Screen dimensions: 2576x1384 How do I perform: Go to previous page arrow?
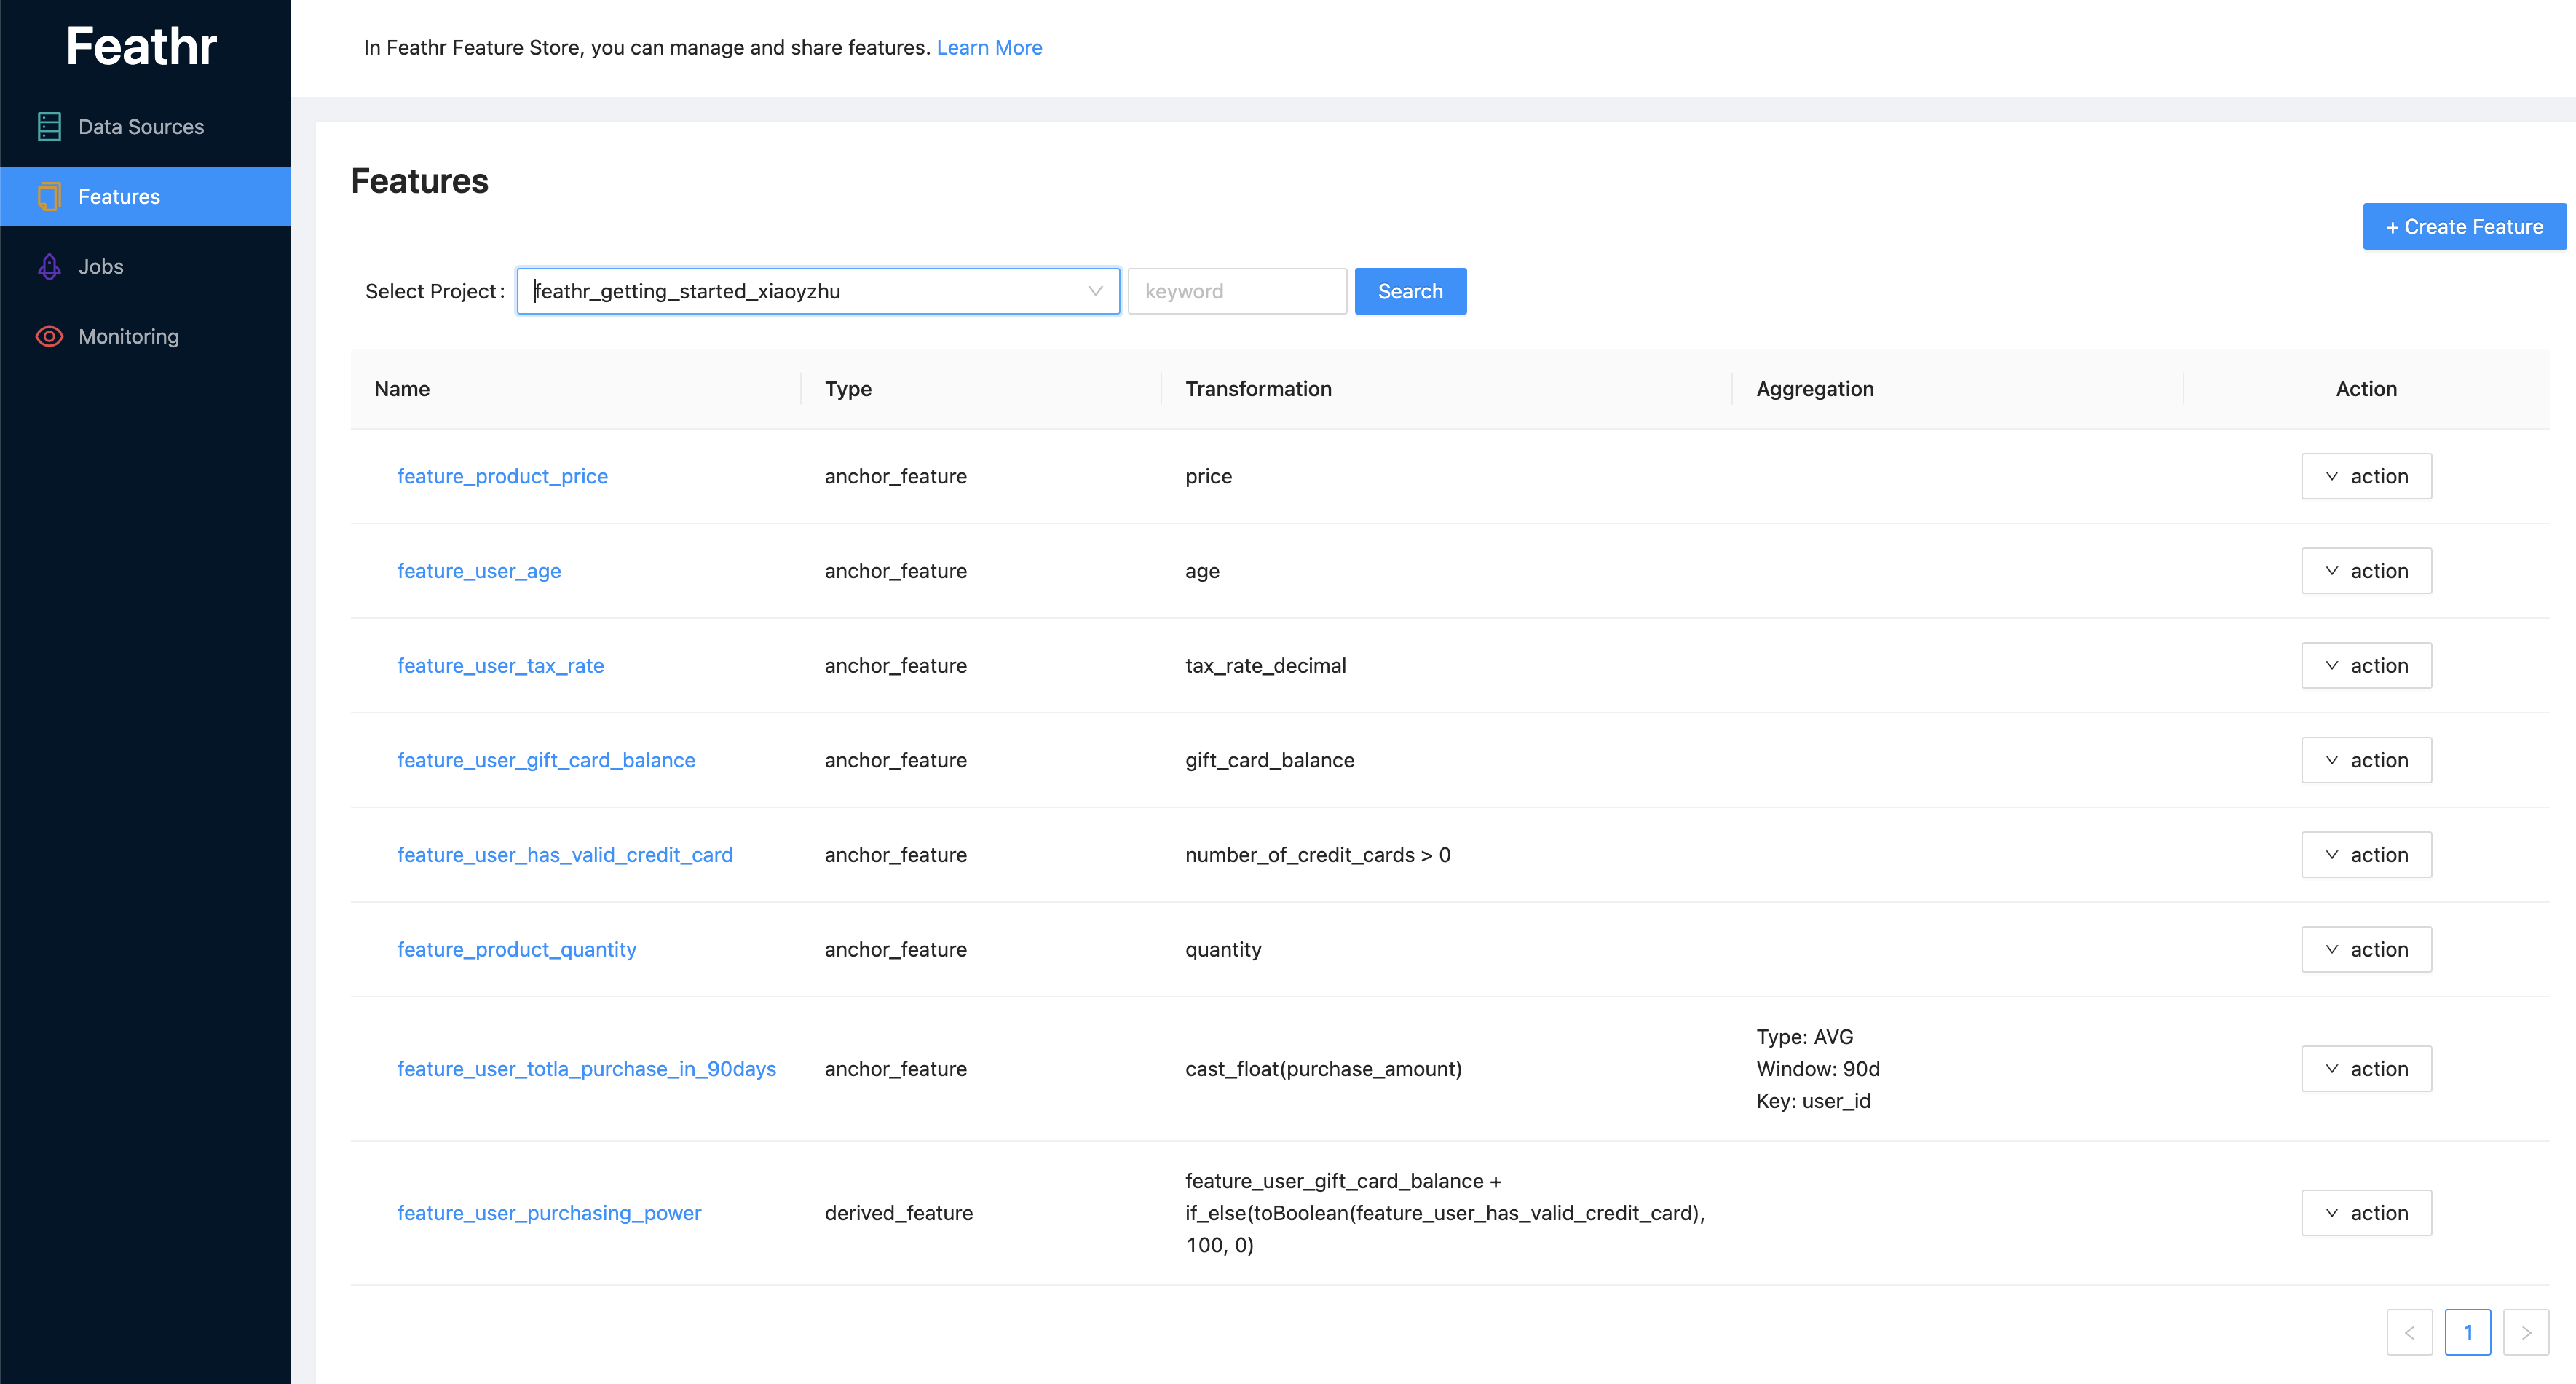[2409, 1333]
